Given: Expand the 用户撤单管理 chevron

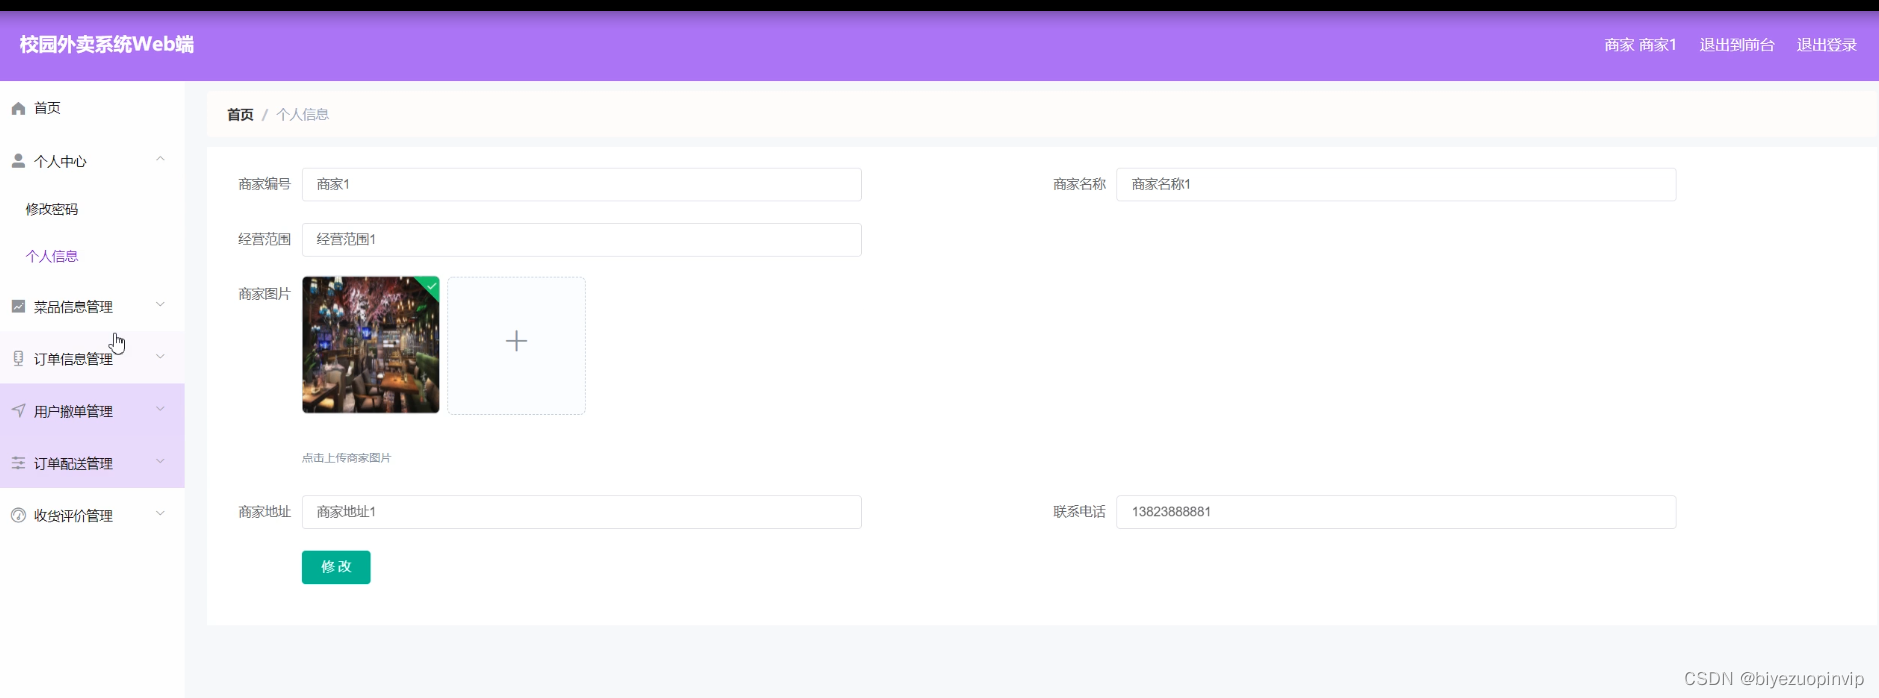Looking at the screenshot, I should (160, 409).
